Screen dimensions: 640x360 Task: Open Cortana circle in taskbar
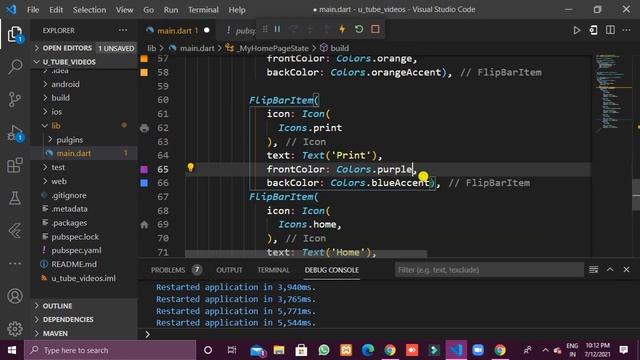pyautogui.click(x=208, y=350)
